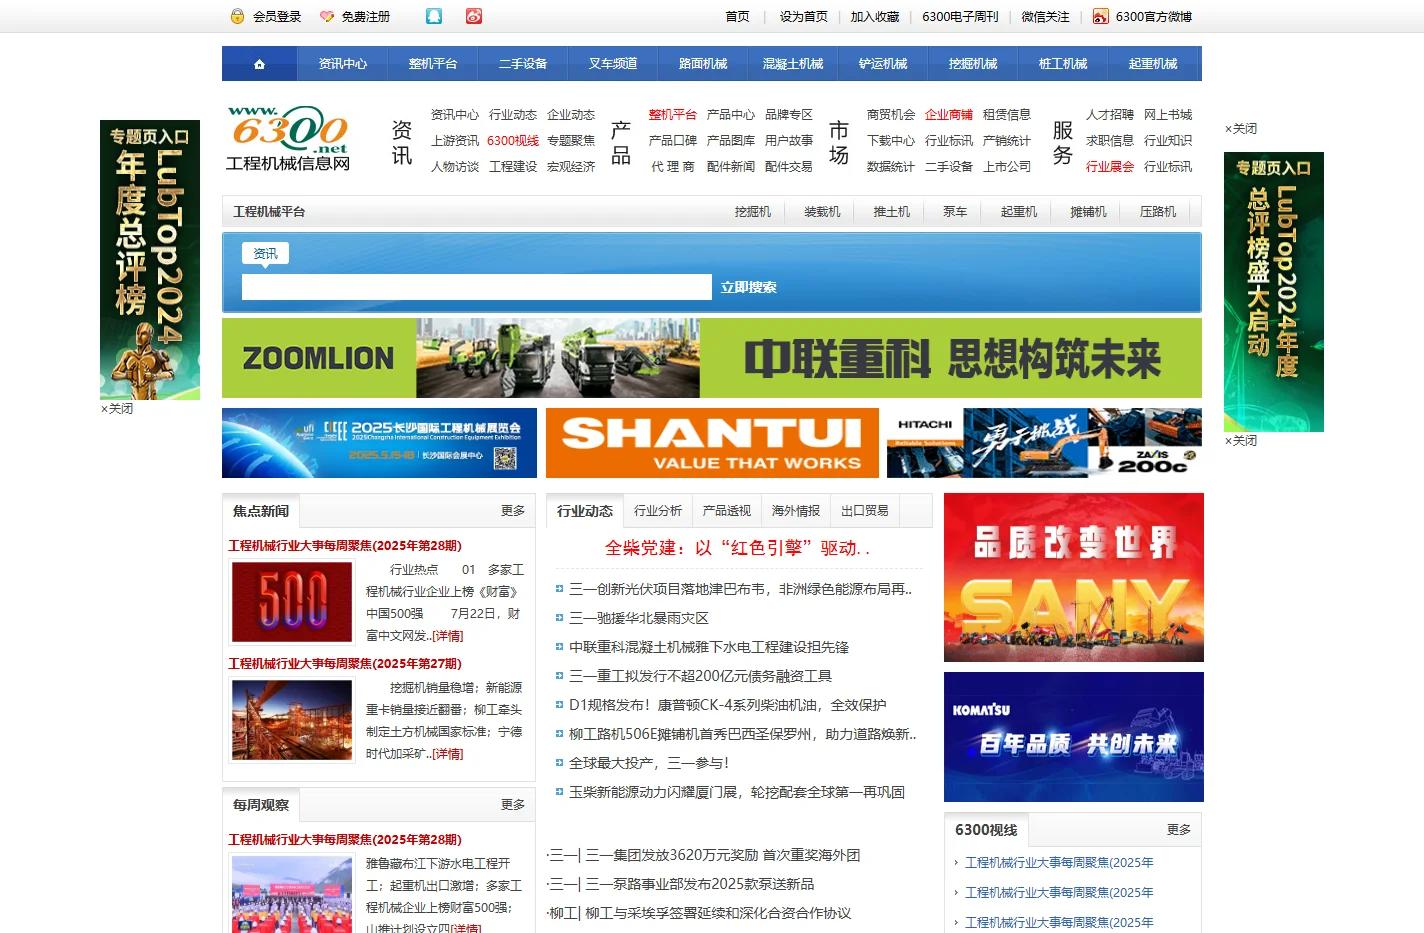Go to 路面机械 channel
The width and height of the screenshot is (1424, 933).
703,64
